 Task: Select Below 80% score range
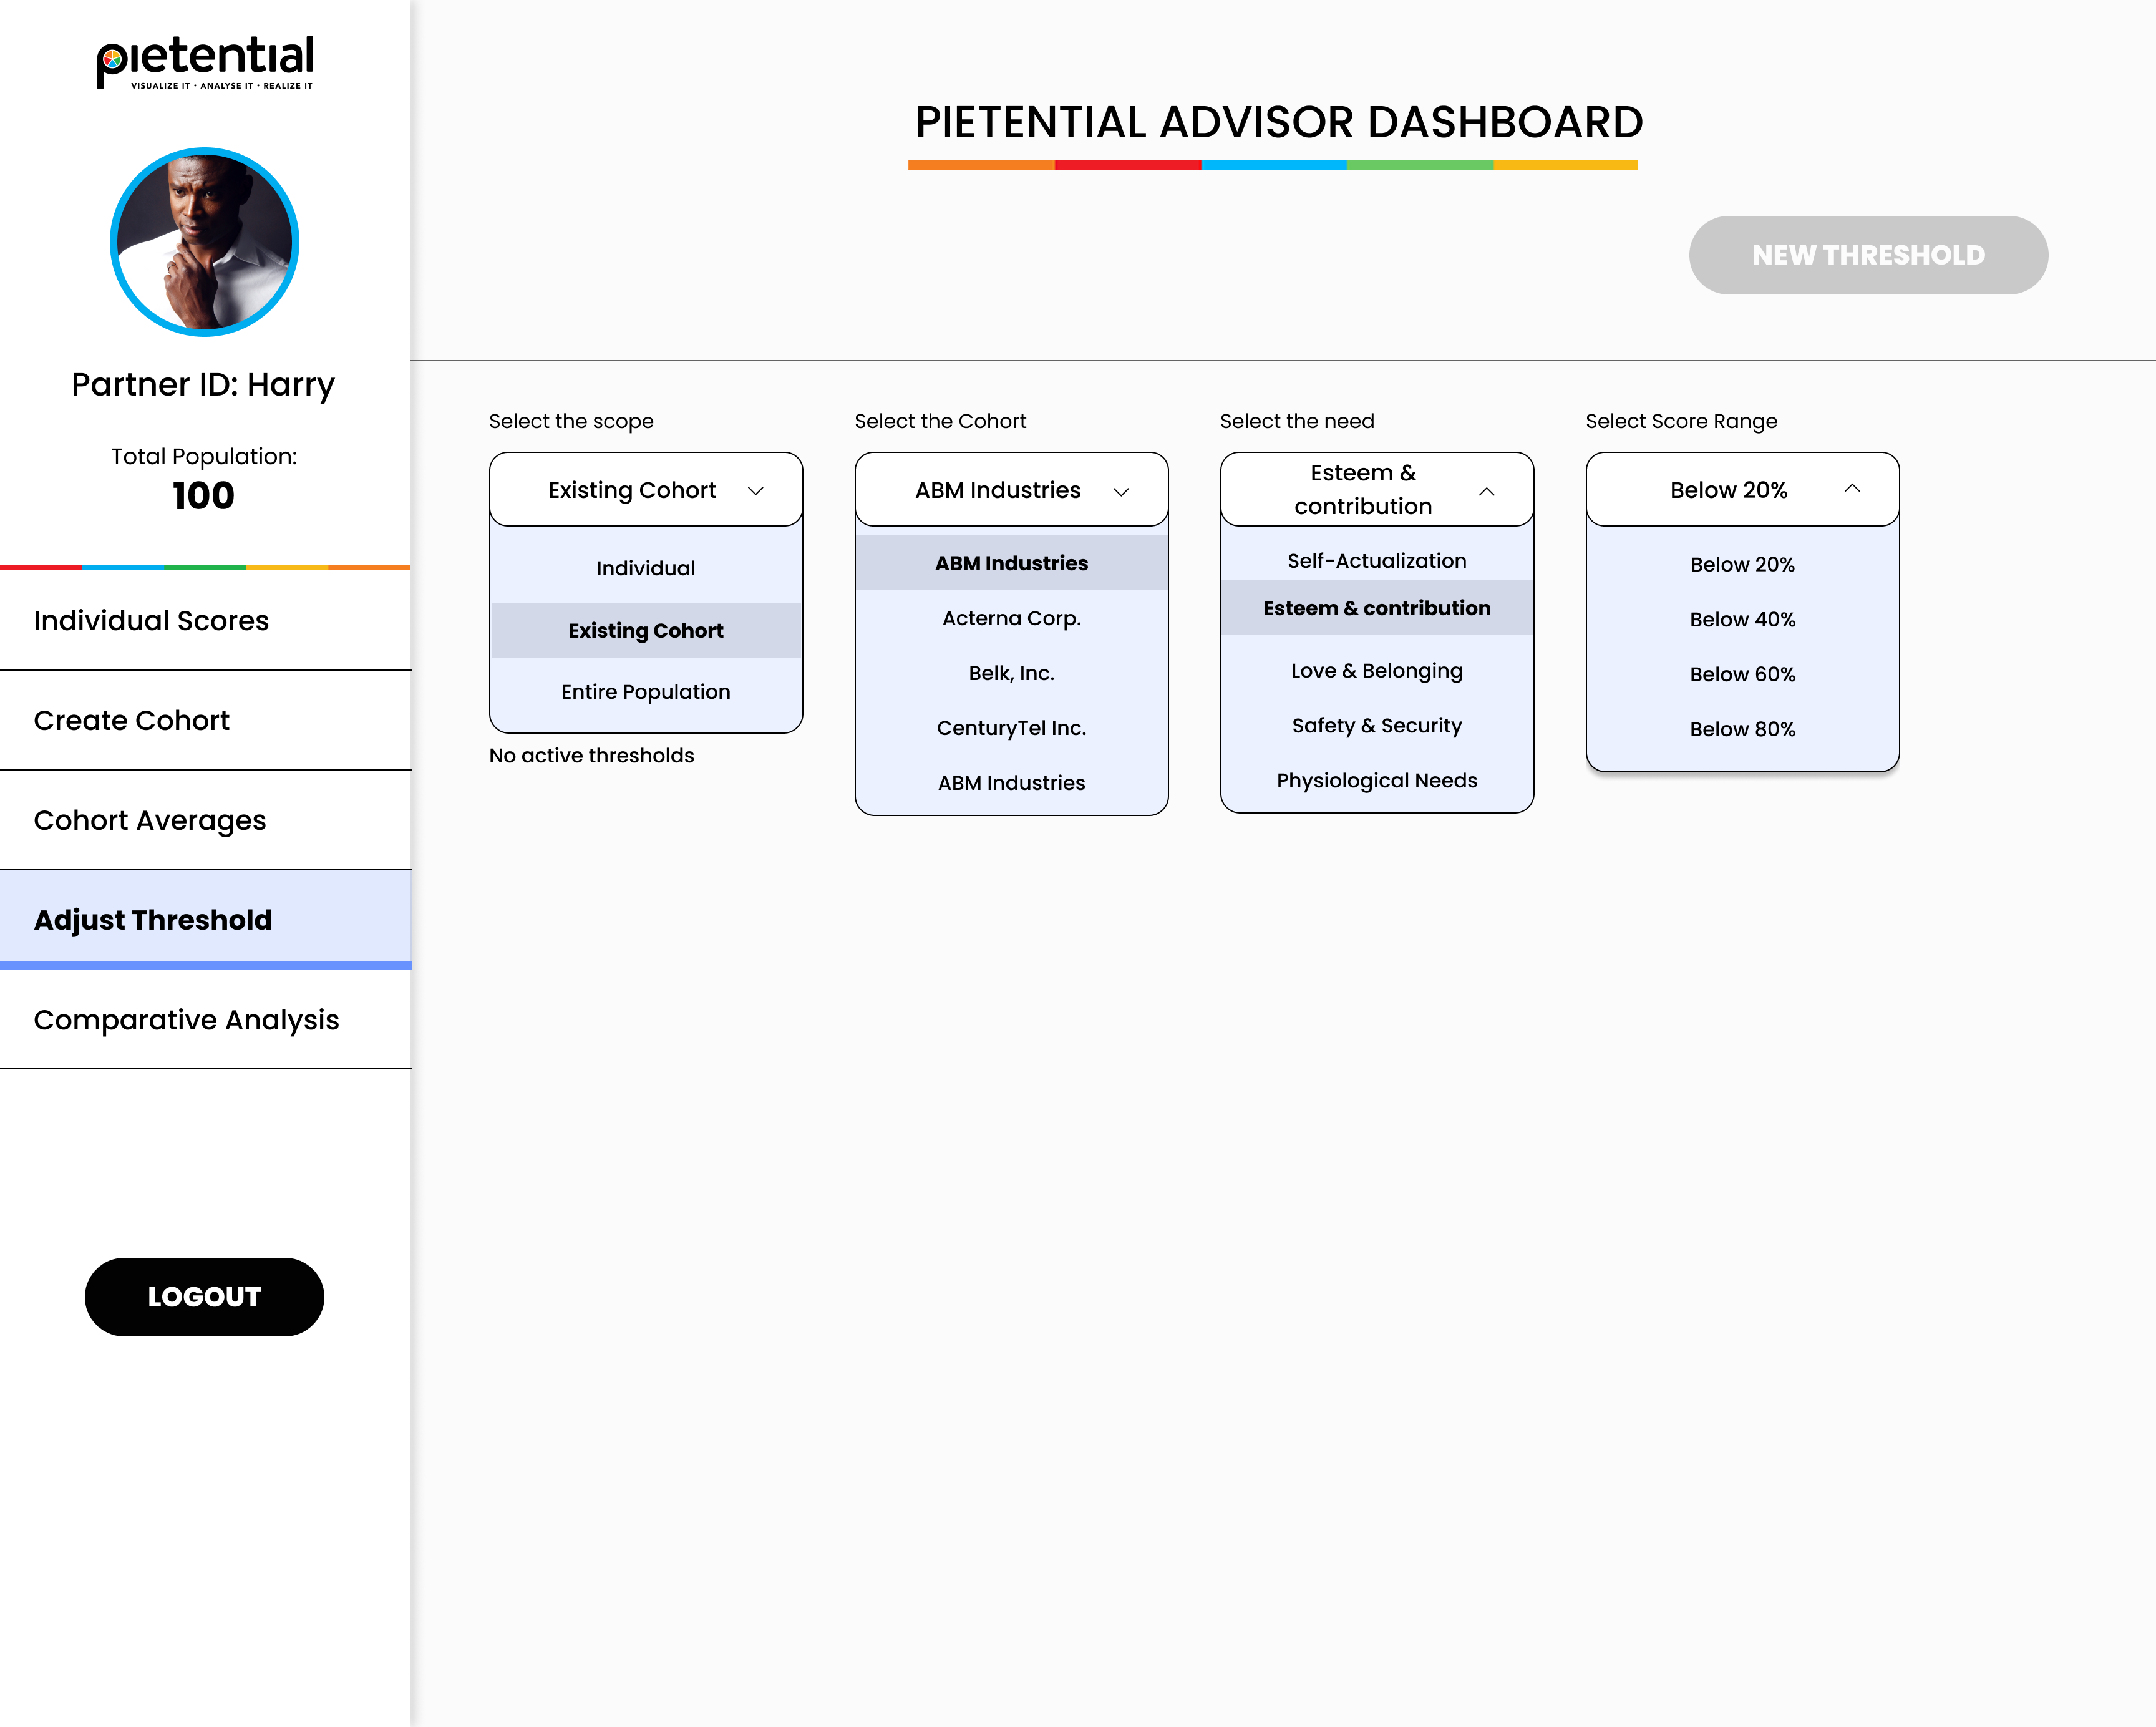[x=1742, y=729]
